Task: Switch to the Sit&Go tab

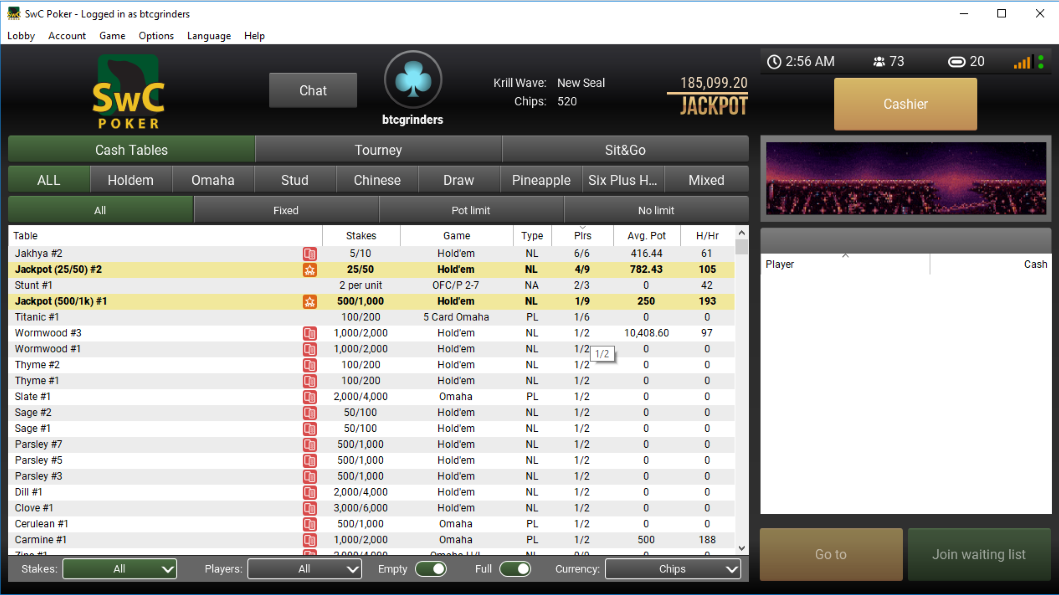Action: click(625, 150)
